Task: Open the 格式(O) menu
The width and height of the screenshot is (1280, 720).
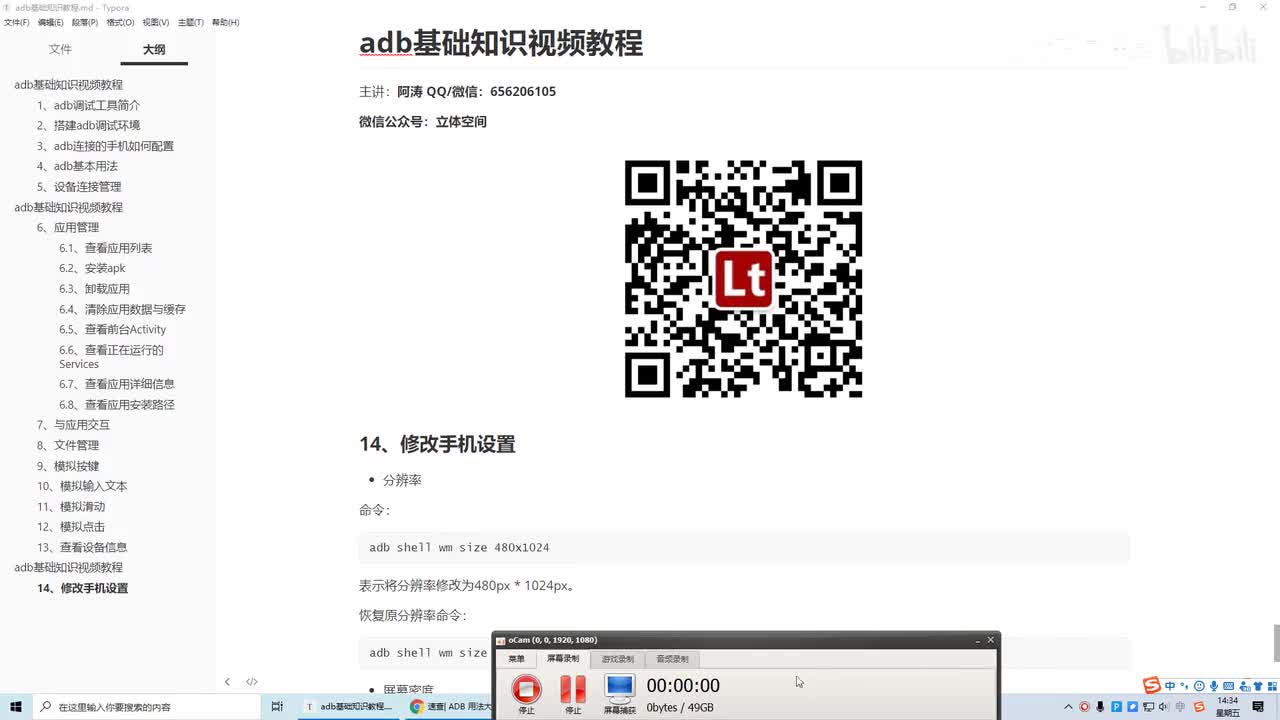Action: pos(120,22)
